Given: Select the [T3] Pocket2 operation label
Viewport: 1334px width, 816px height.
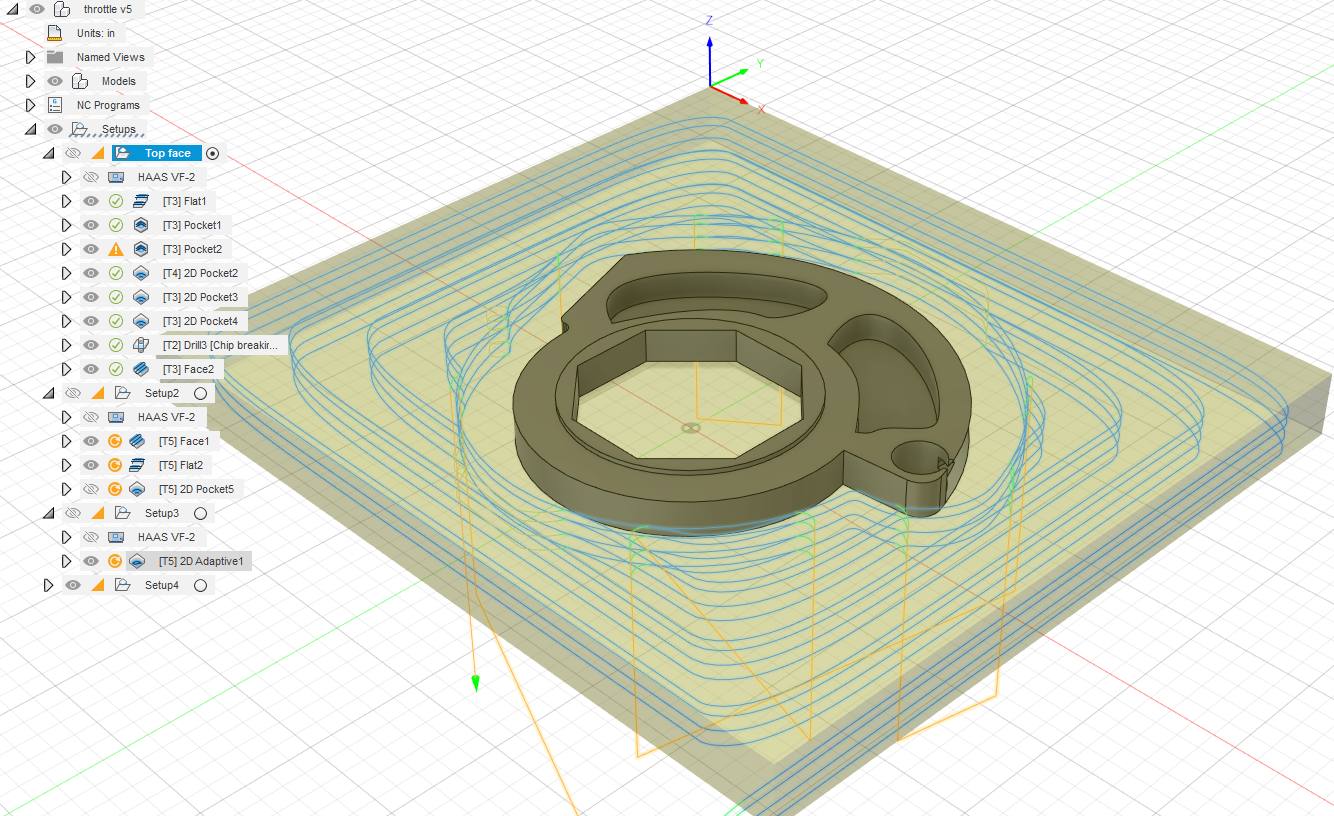Looking at the screenshot, I should click(192, 249).
